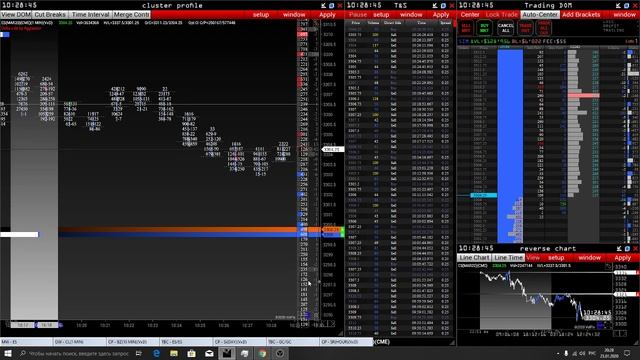Open the Mail app from the taskbar
This screenshot has width=640, height=360.
pyautogui.click(x=209, y=353)
